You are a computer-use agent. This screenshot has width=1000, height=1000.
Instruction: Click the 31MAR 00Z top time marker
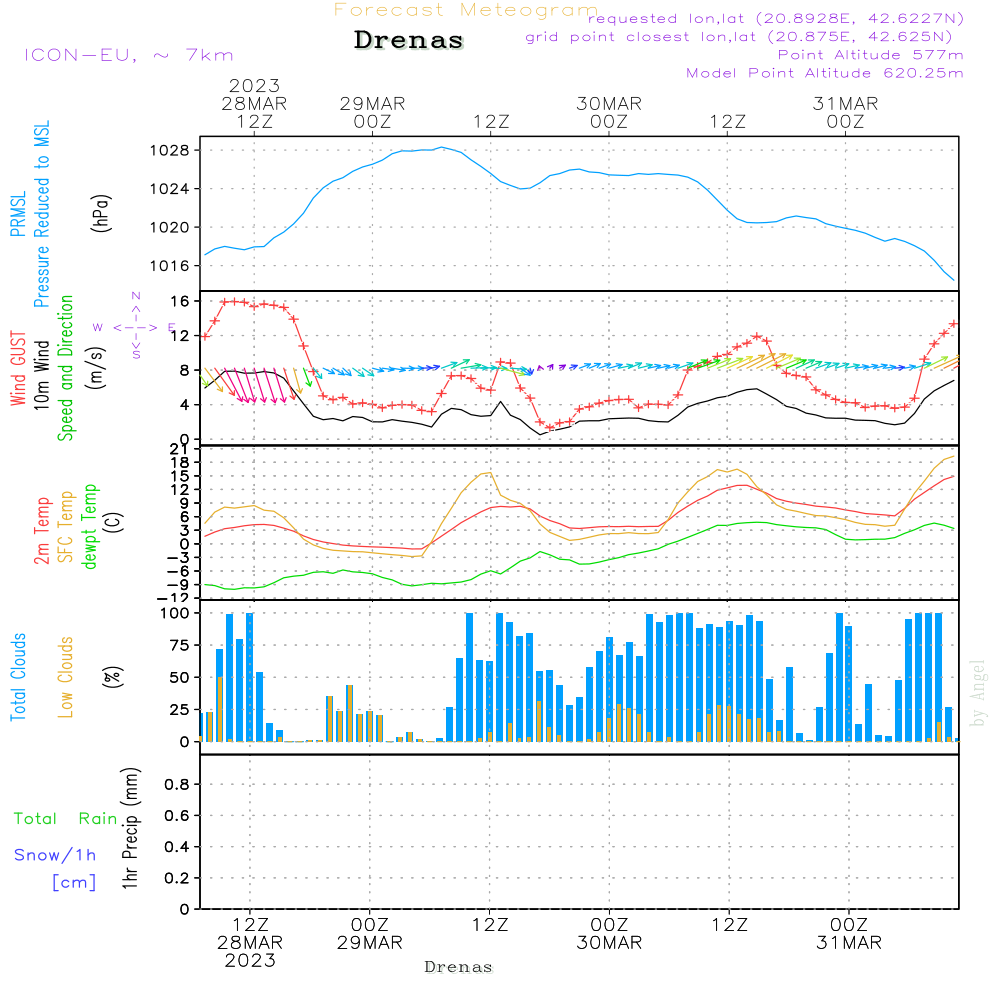tap(846, 112)
